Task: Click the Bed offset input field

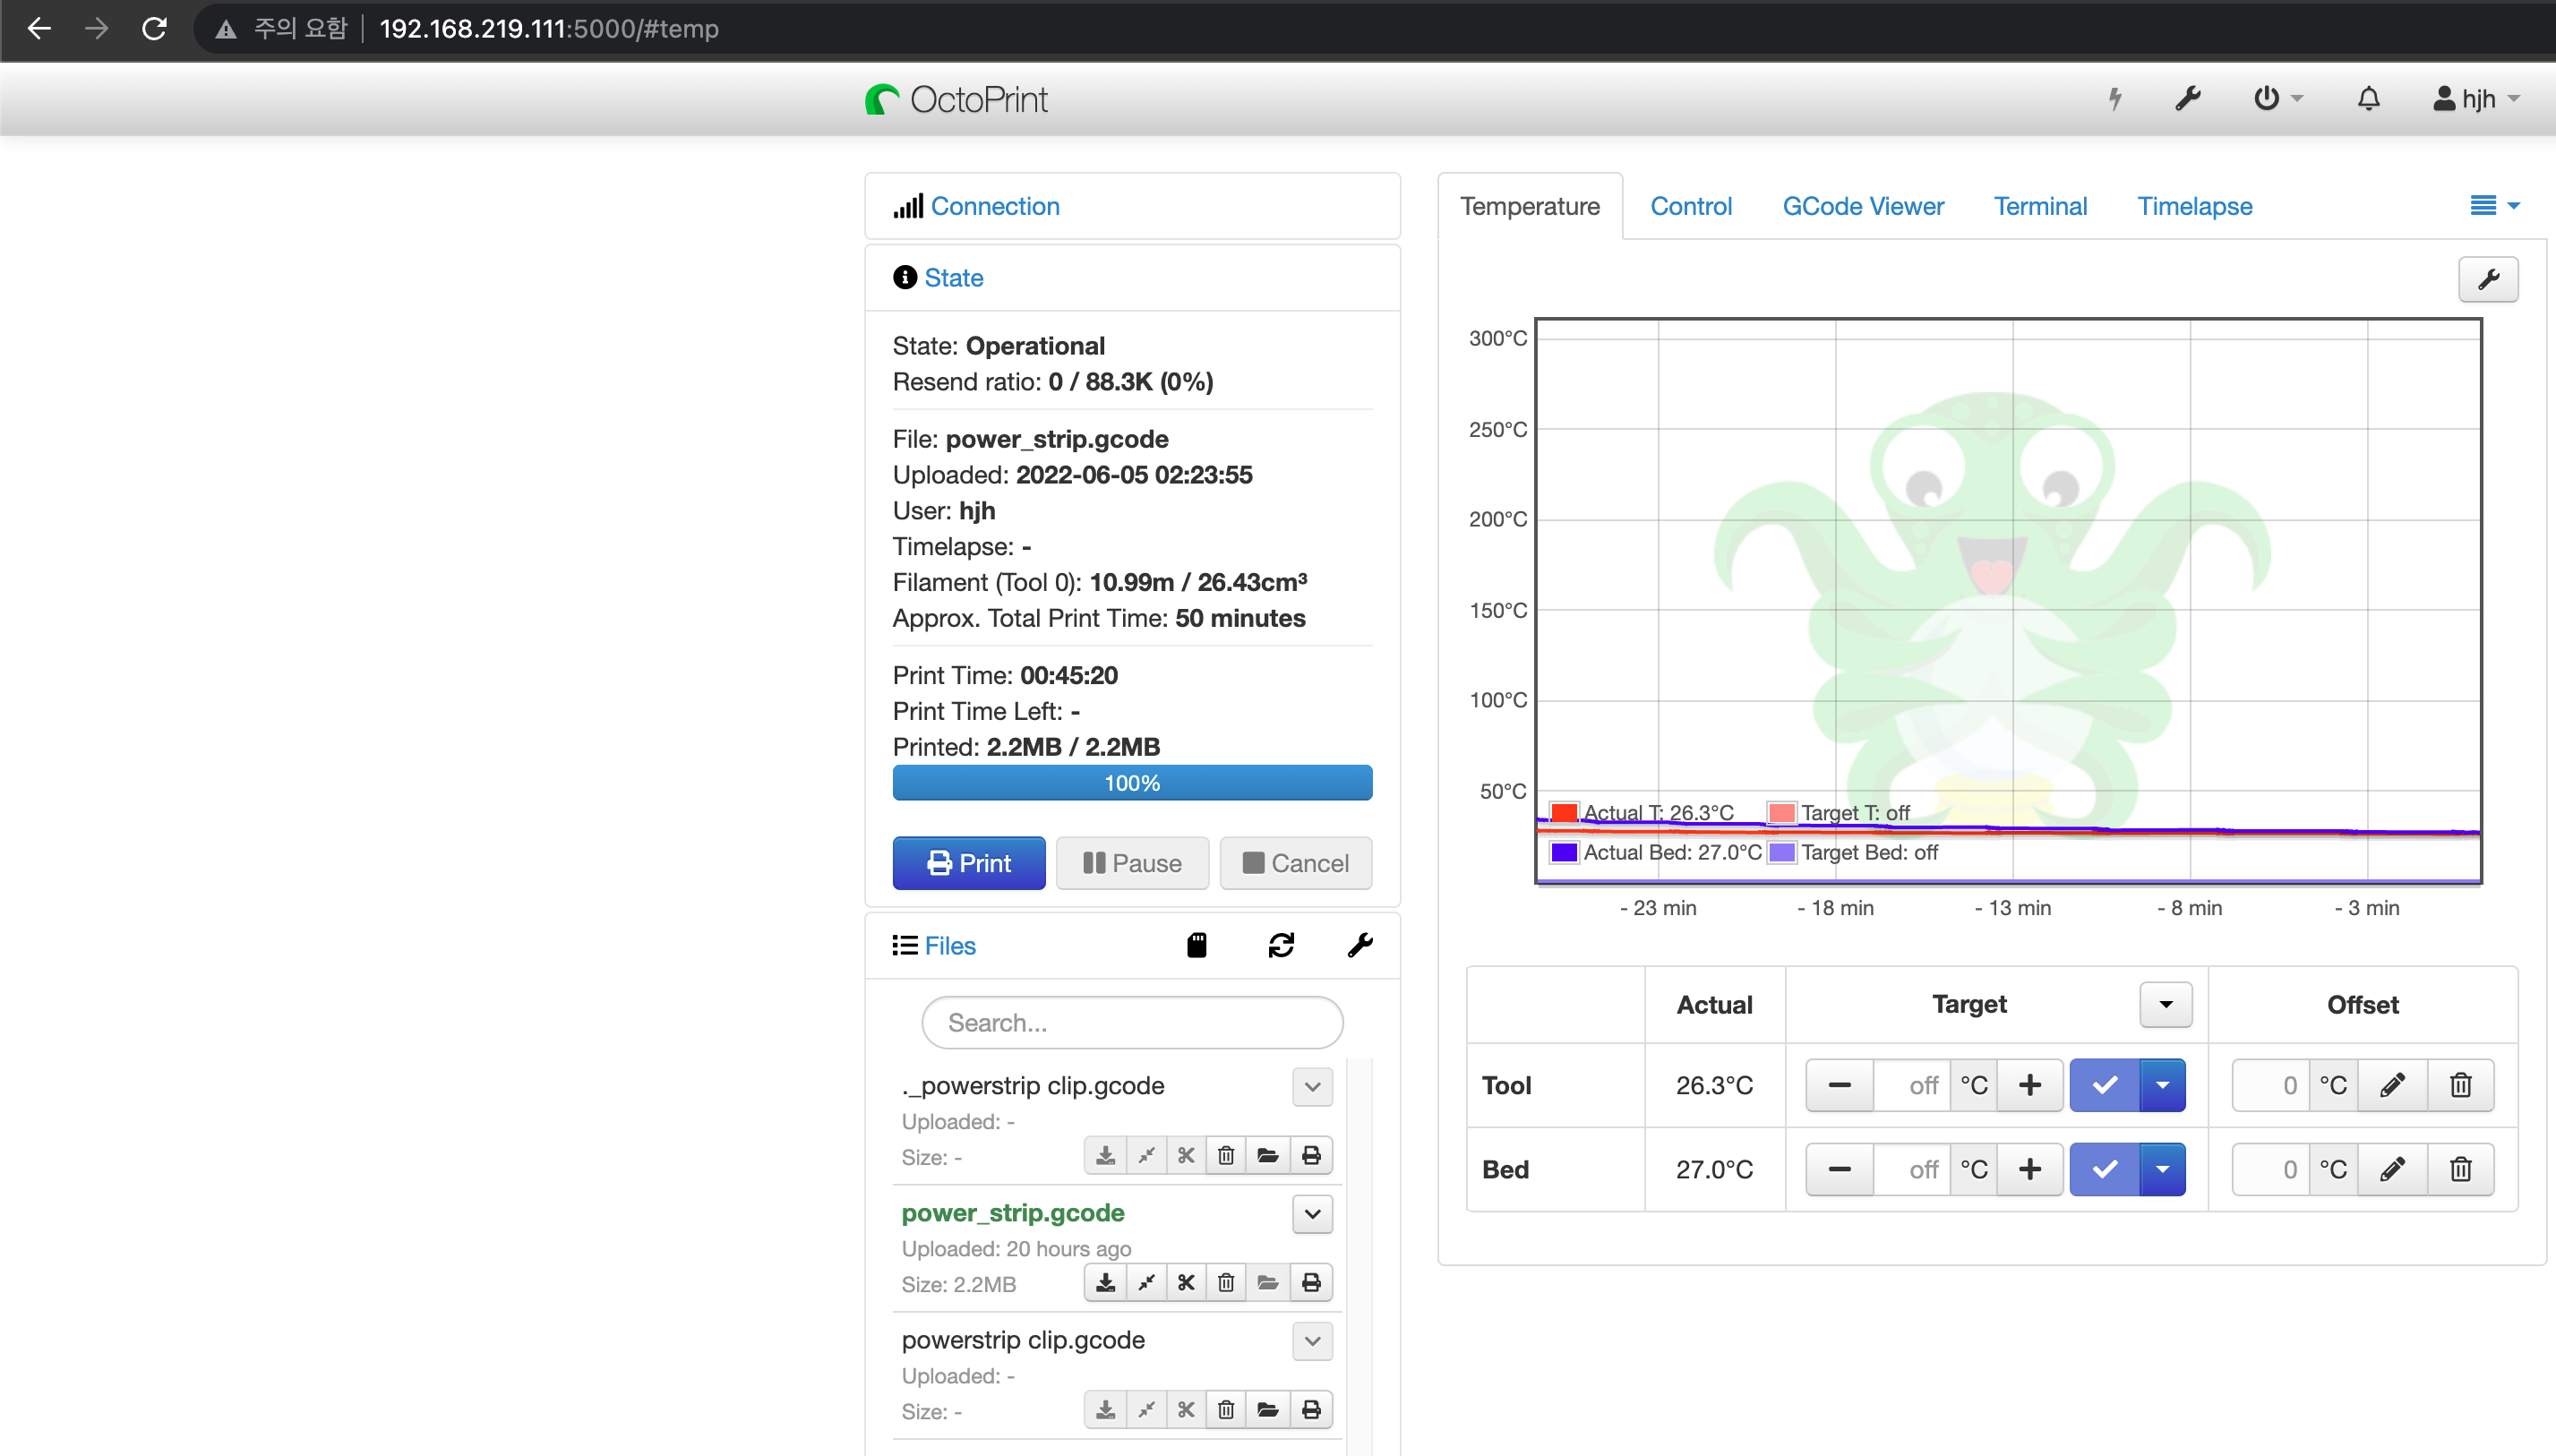Action: click(2271, 1169)
